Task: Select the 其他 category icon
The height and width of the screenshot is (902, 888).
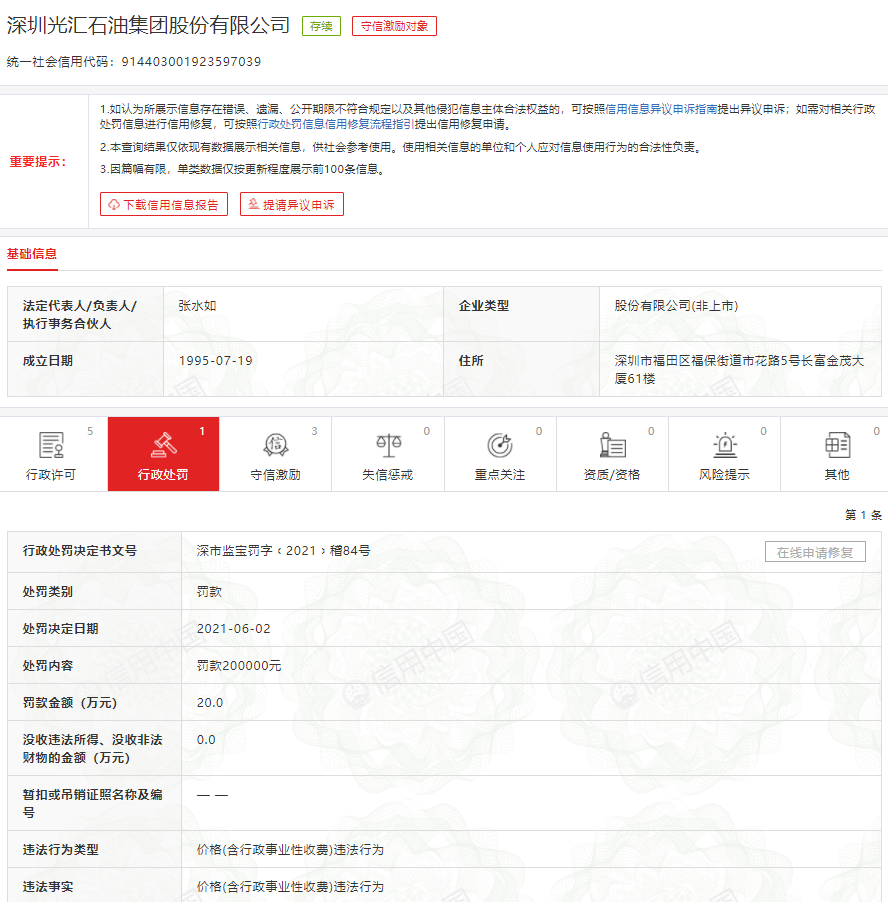Action: [836, 444]
